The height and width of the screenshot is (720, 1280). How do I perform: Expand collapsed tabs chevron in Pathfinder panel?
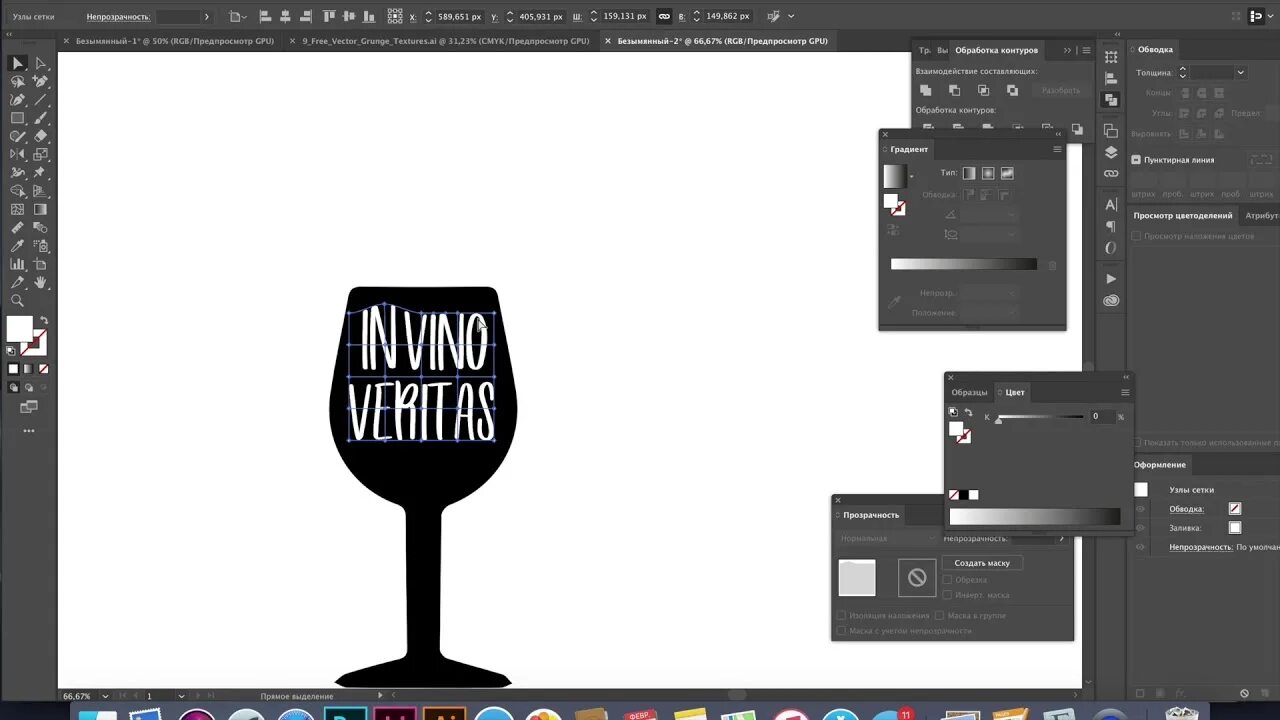point(1067,50)
